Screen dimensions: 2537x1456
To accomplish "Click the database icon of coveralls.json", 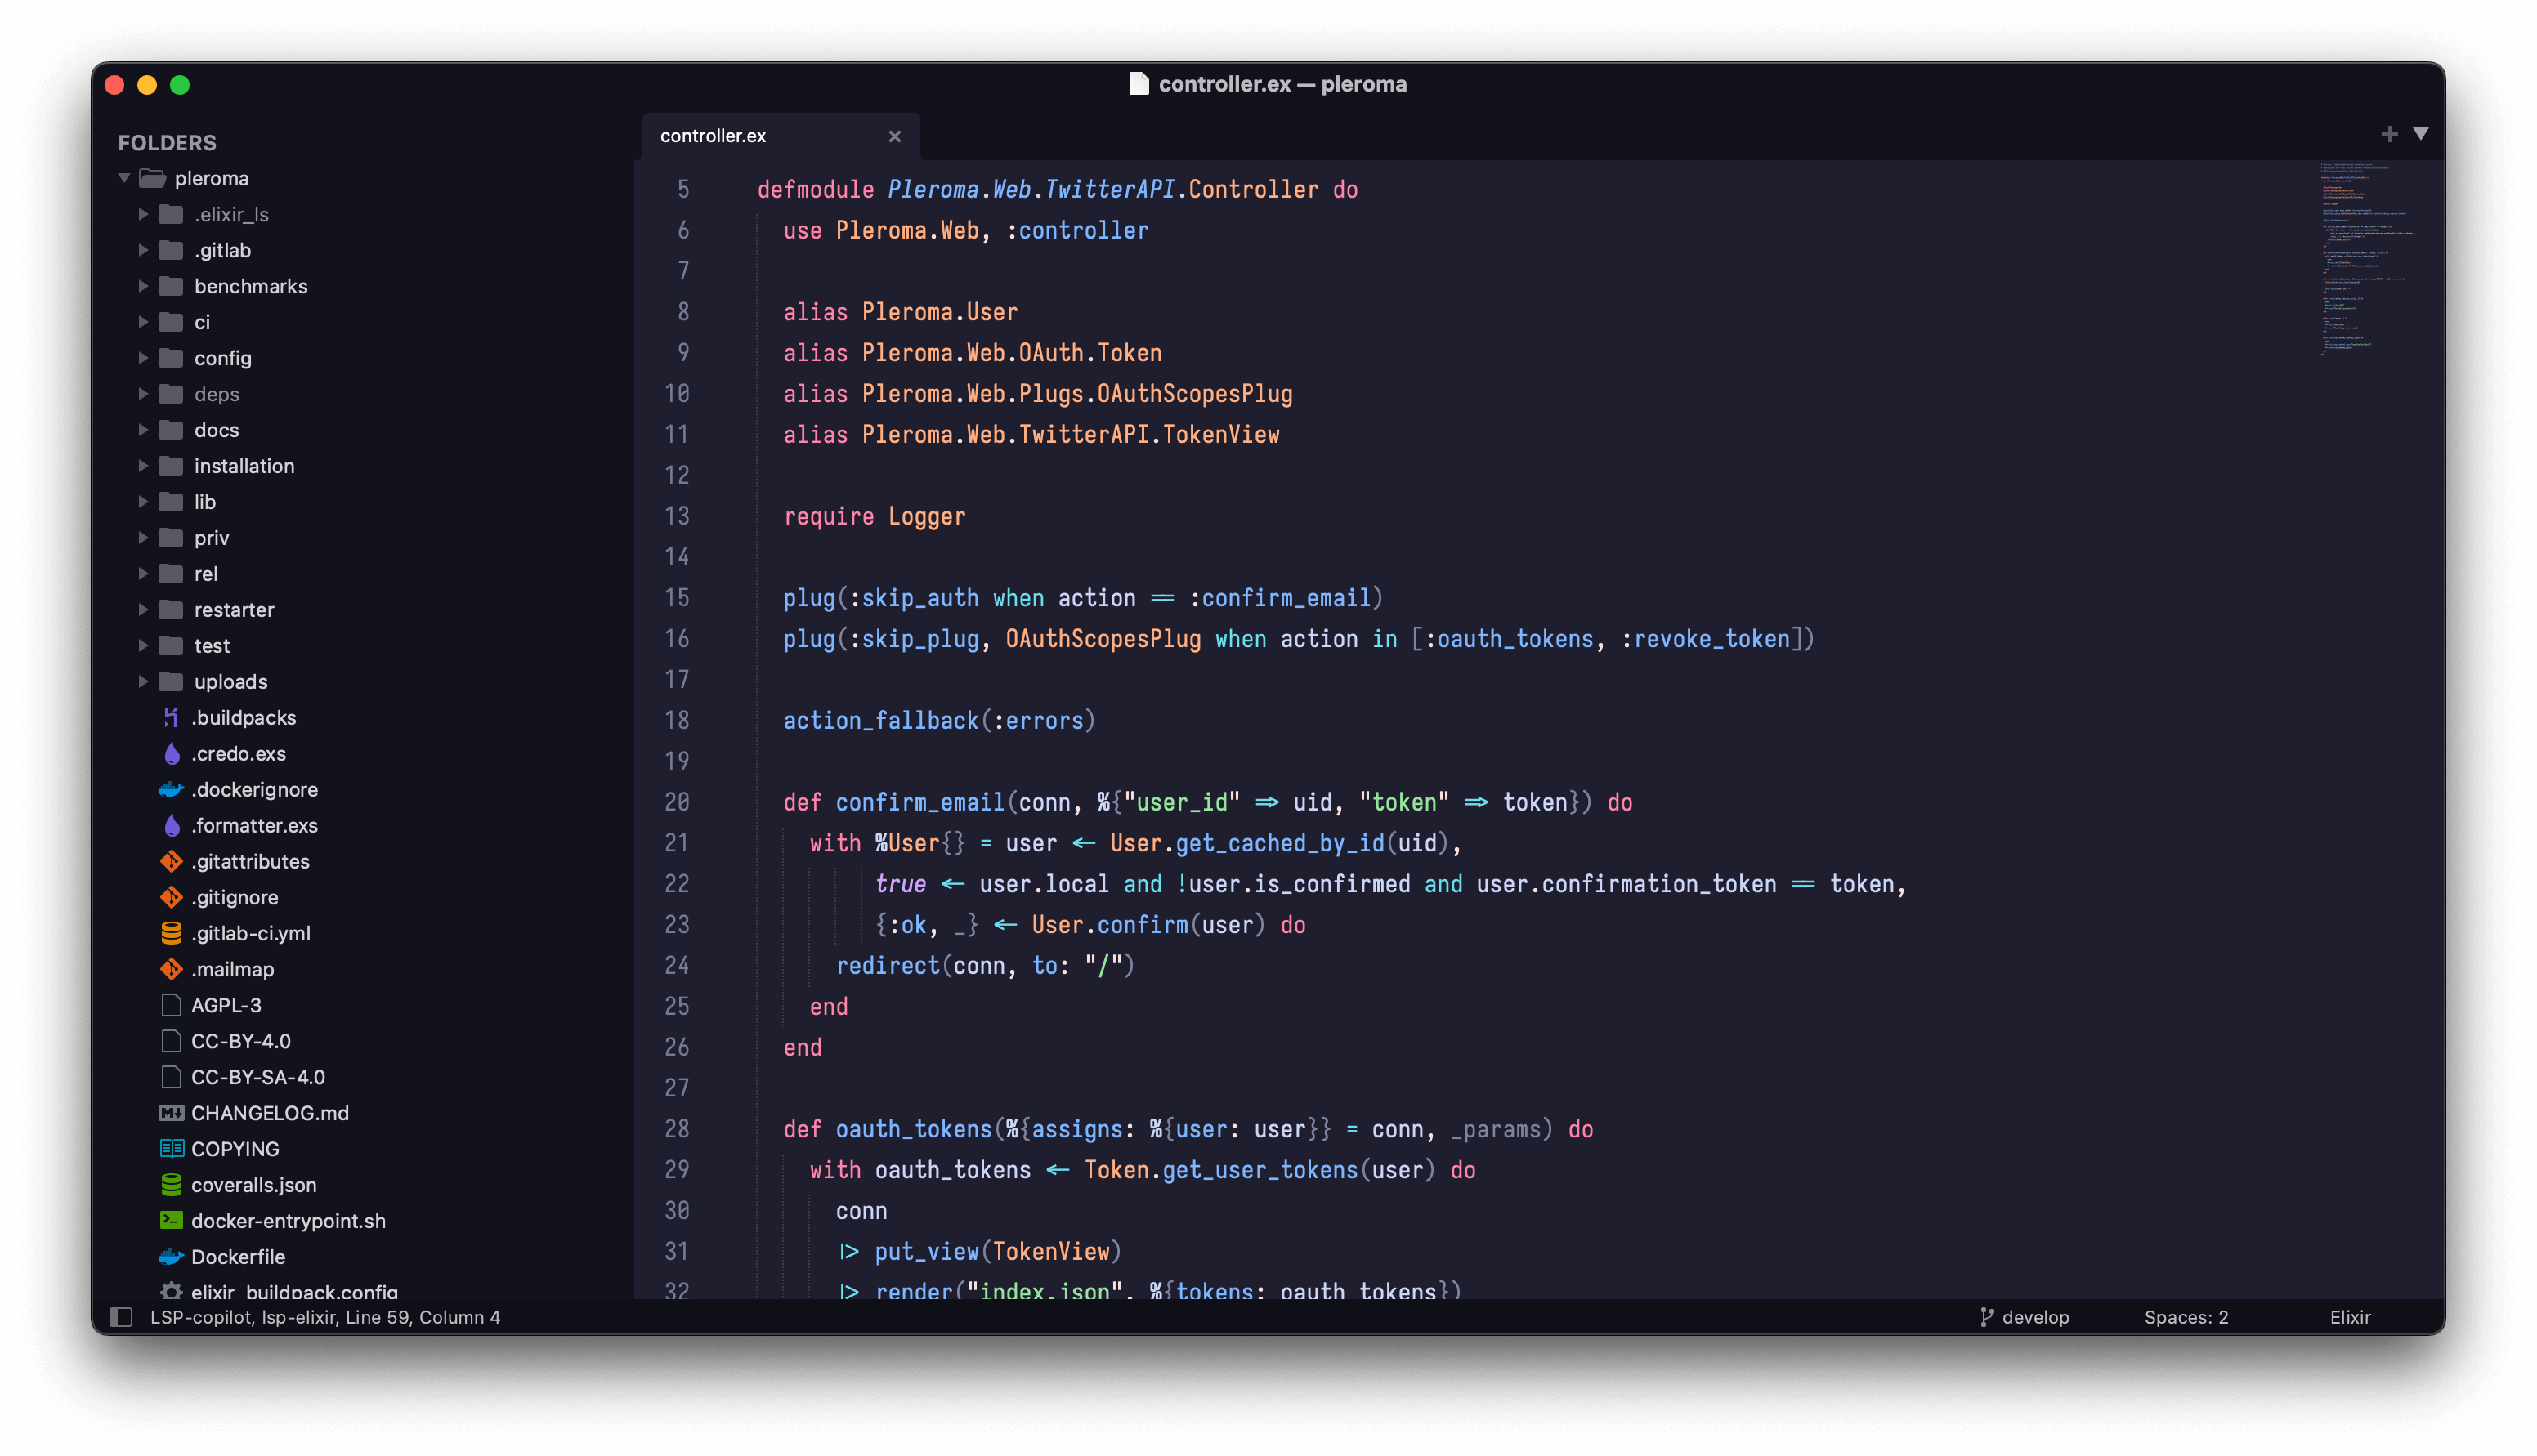I will 171,1185.
